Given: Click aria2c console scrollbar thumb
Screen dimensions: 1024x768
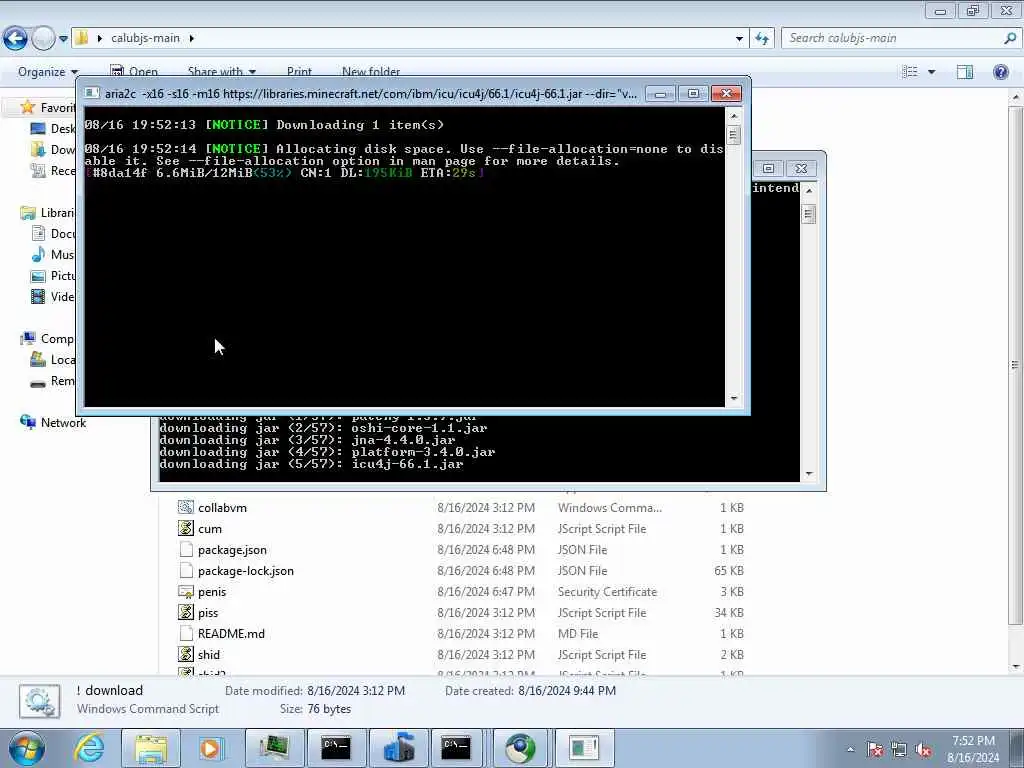Looking at the screenshot, I should pos(733,136).
